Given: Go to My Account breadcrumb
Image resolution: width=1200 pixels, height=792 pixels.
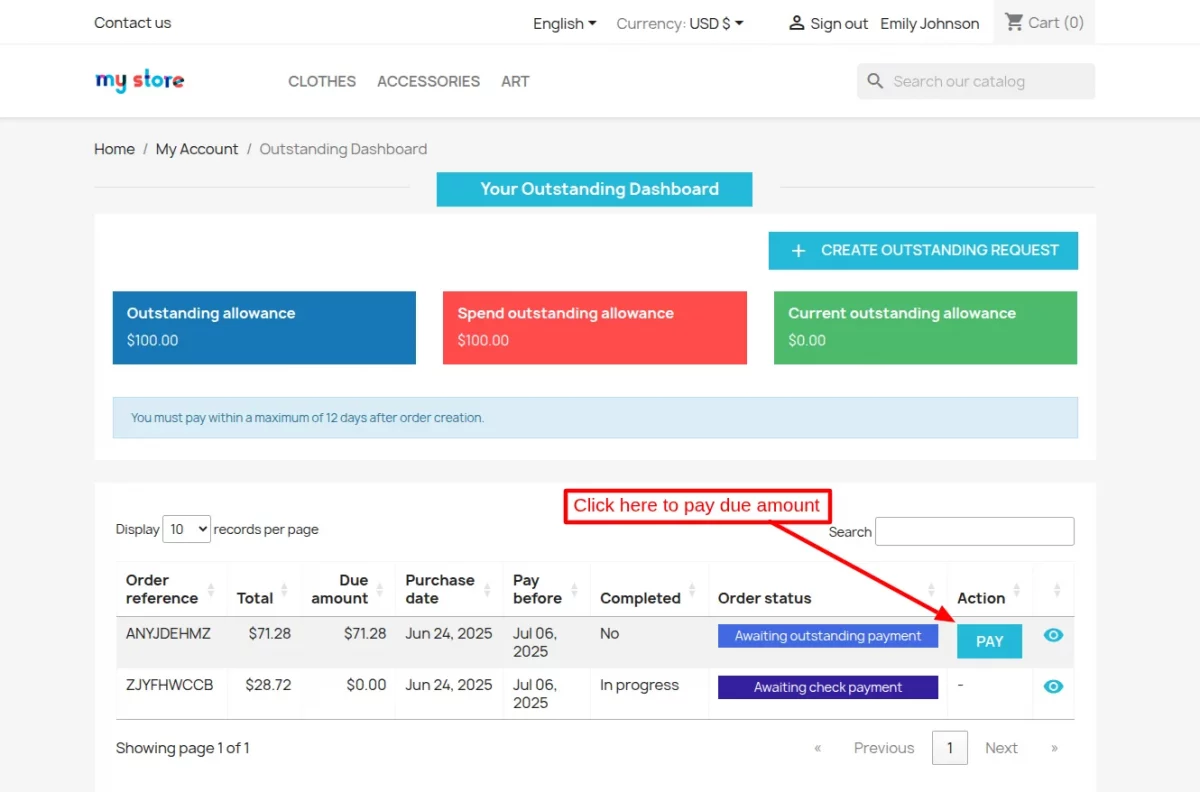Looking at the screenshot, I should click(x=197, y=149).
